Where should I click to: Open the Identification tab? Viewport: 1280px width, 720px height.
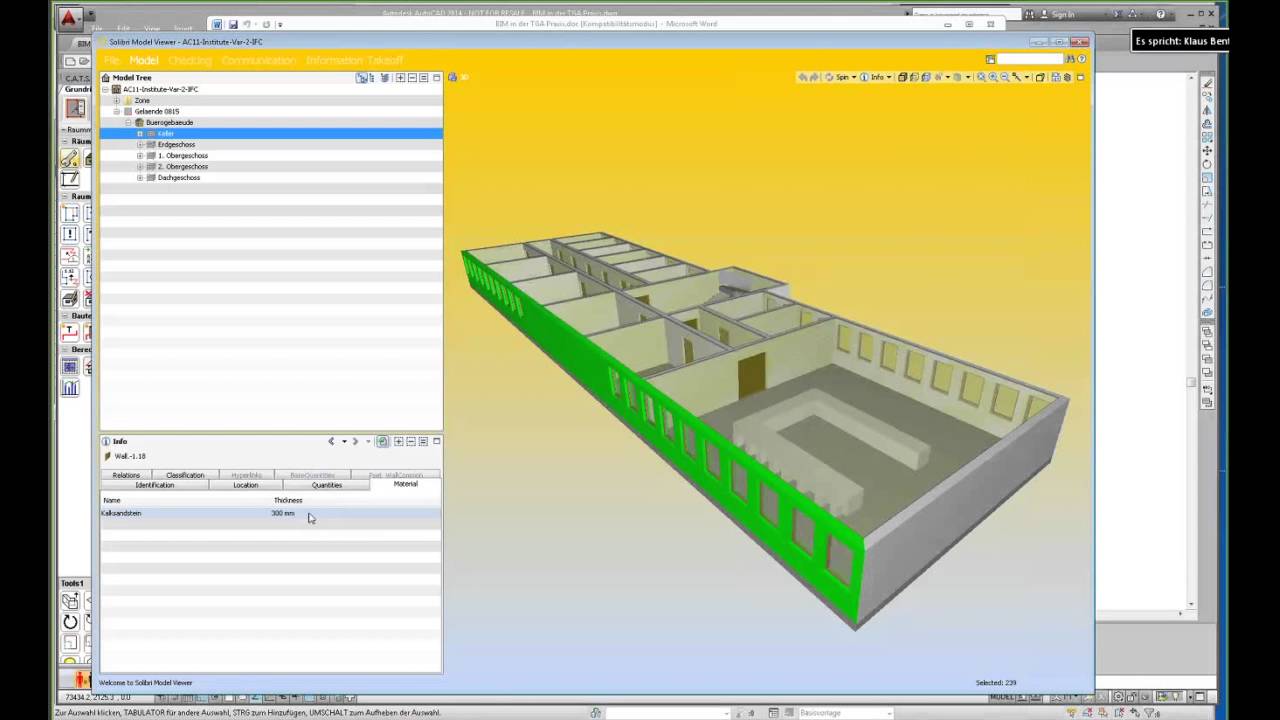(155, 485)
